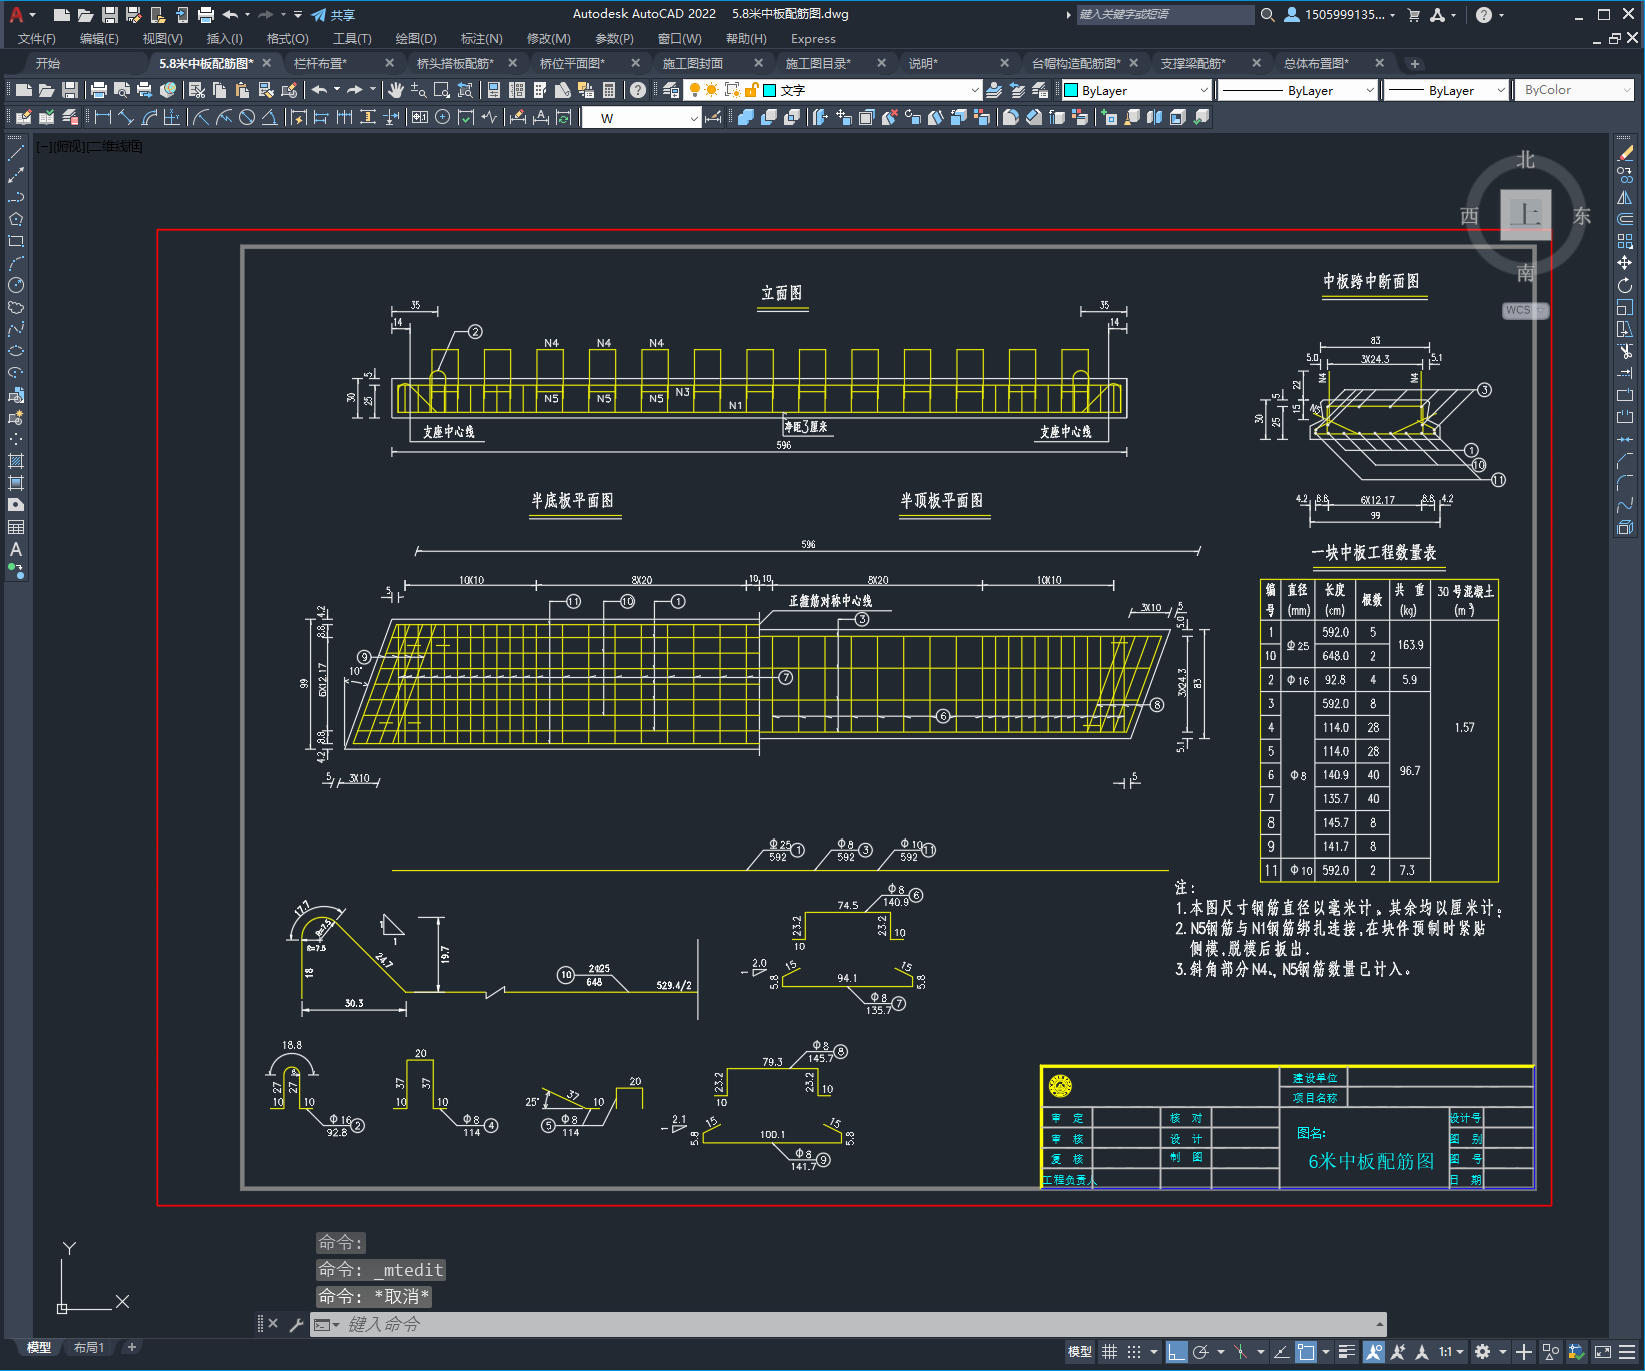Image resolution: width=1645 pixels, height=1371 pixels.
Task: Open the Express menu
Action: (813, 39)
